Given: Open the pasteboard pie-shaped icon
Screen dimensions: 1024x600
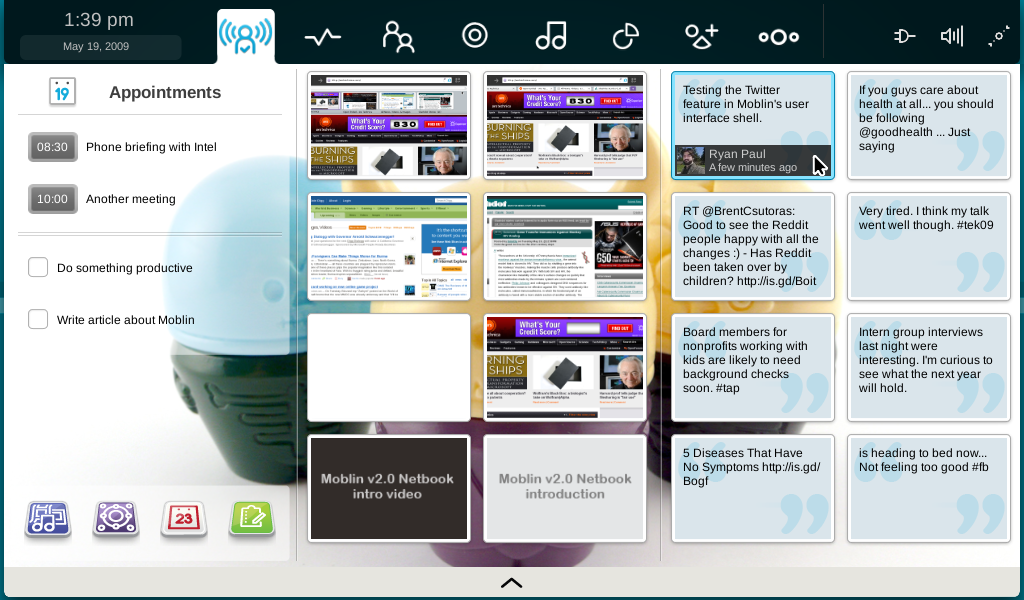Looking at the screenshot, I should 626,36.
